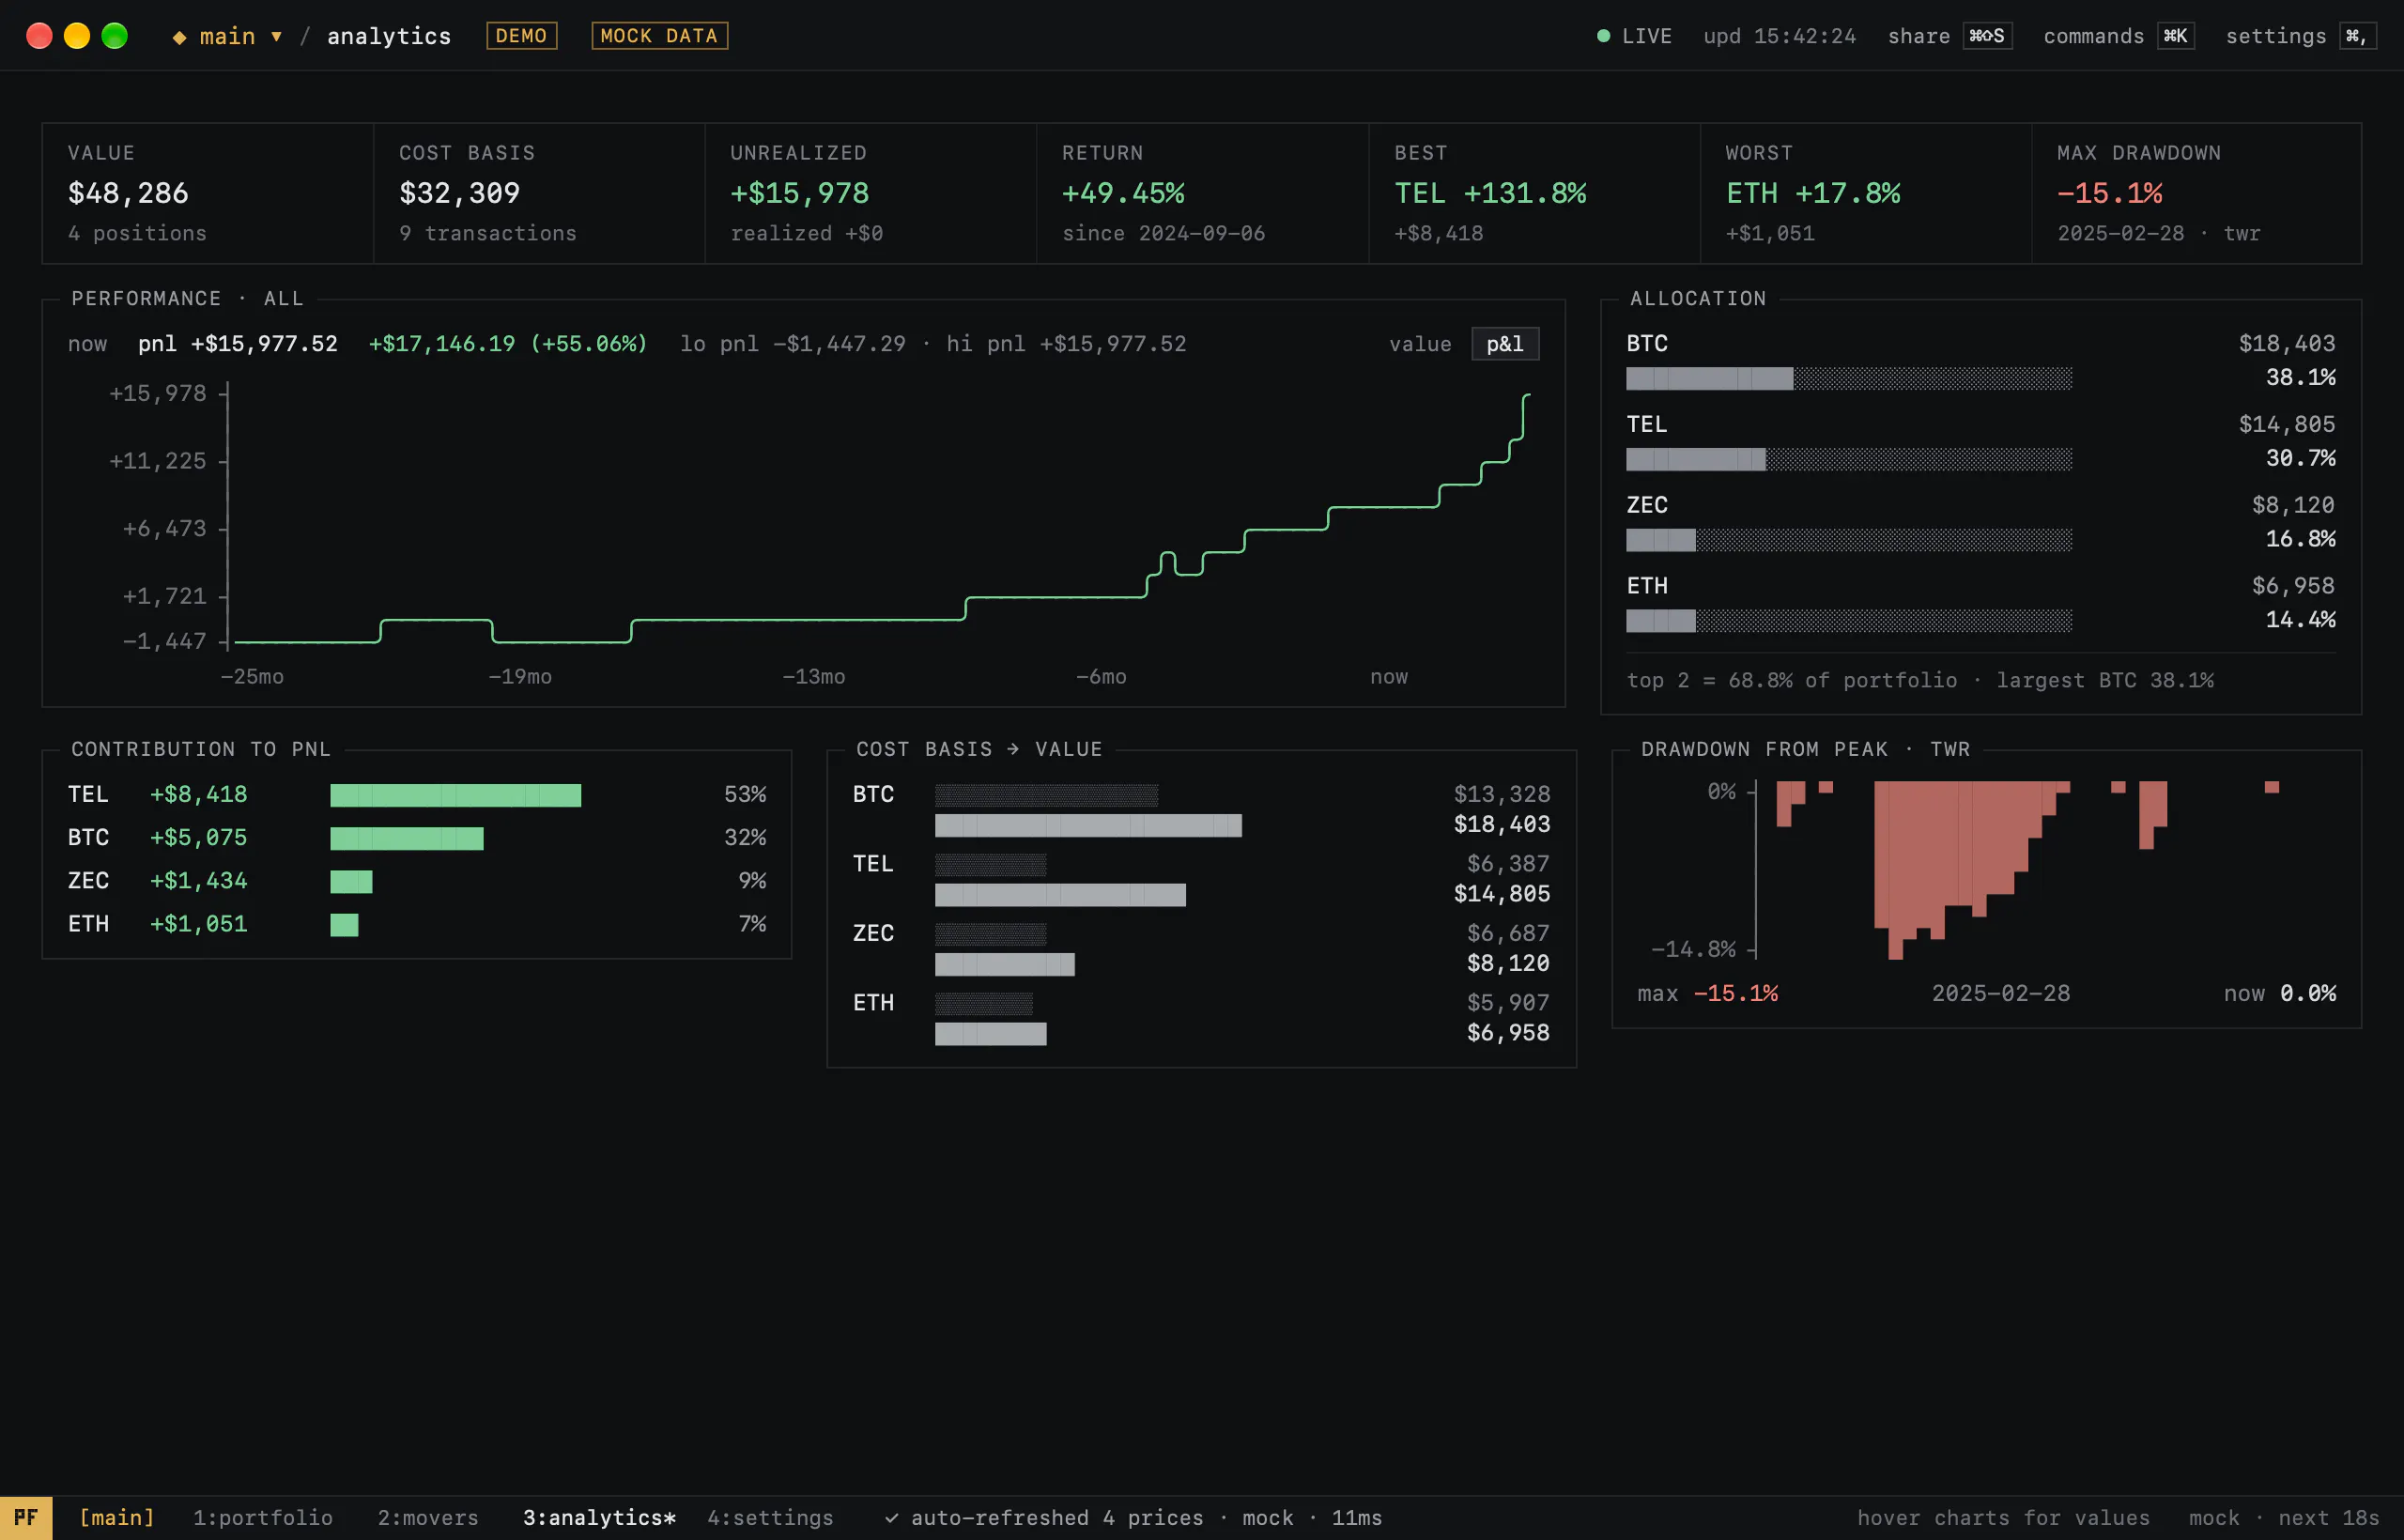This screenshot has width=2404, height=1540.
Task: Switch to the 1:portfolio tab
Action: (263, 1518)
